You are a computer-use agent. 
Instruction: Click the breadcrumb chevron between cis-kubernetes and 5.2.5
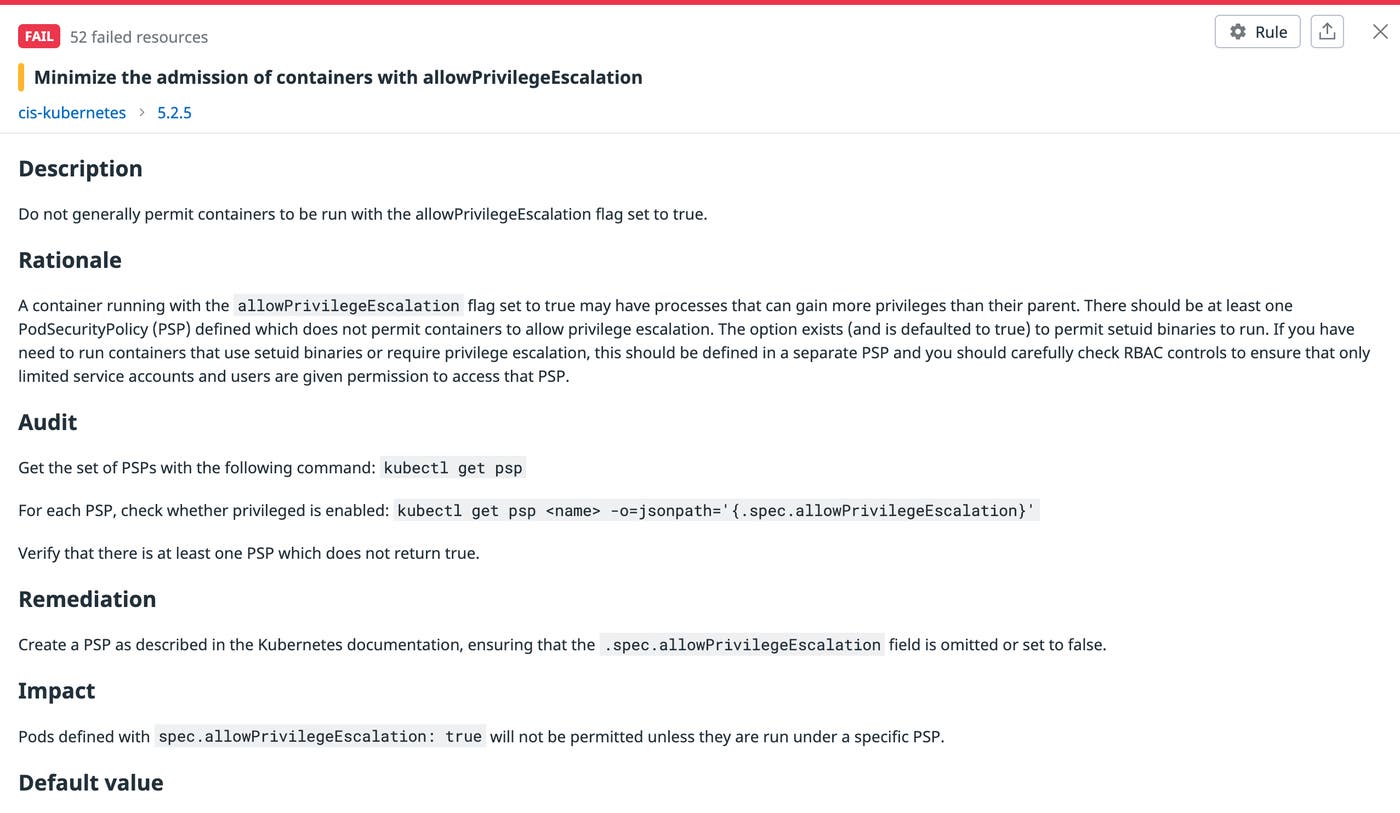tap(141, 113)
